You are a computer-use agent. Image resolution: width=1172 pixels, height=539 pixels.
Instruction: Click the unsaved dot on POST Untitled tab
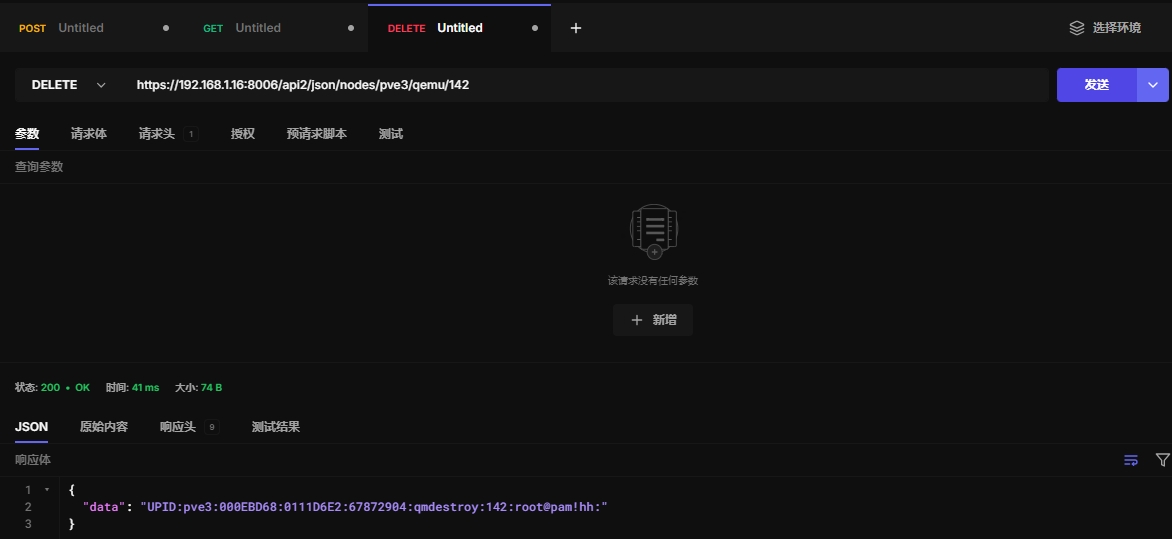coord(166,28)
